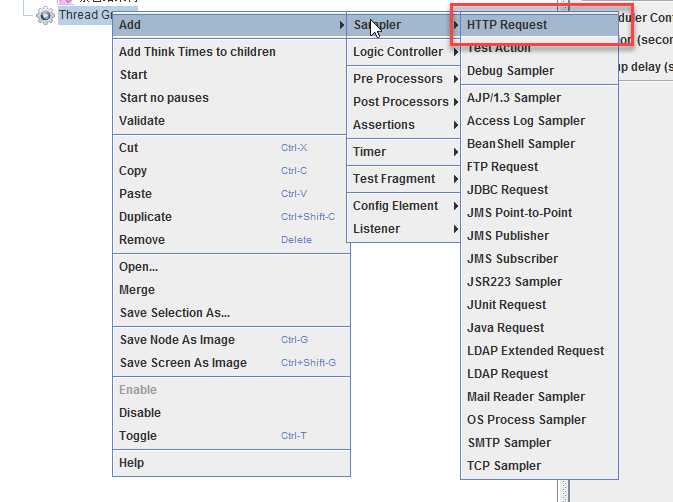Open the Pre Processors submenu
This screenshot has height=502, width=673.
tap(398, 79)
